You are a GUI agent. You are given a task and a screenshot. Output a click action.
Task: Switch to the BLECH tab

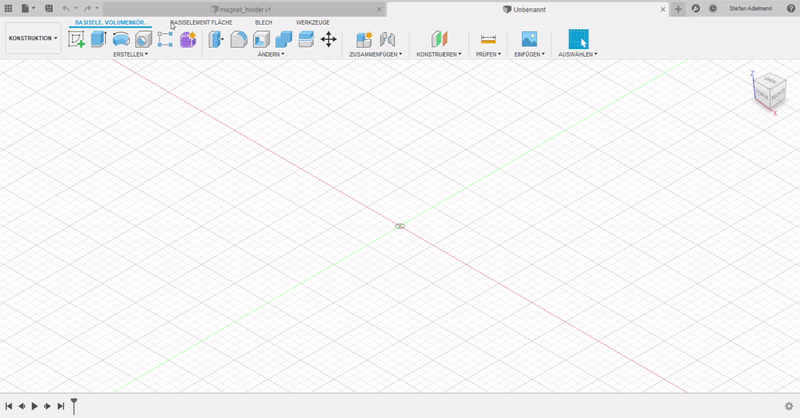[x=263, y=21]
